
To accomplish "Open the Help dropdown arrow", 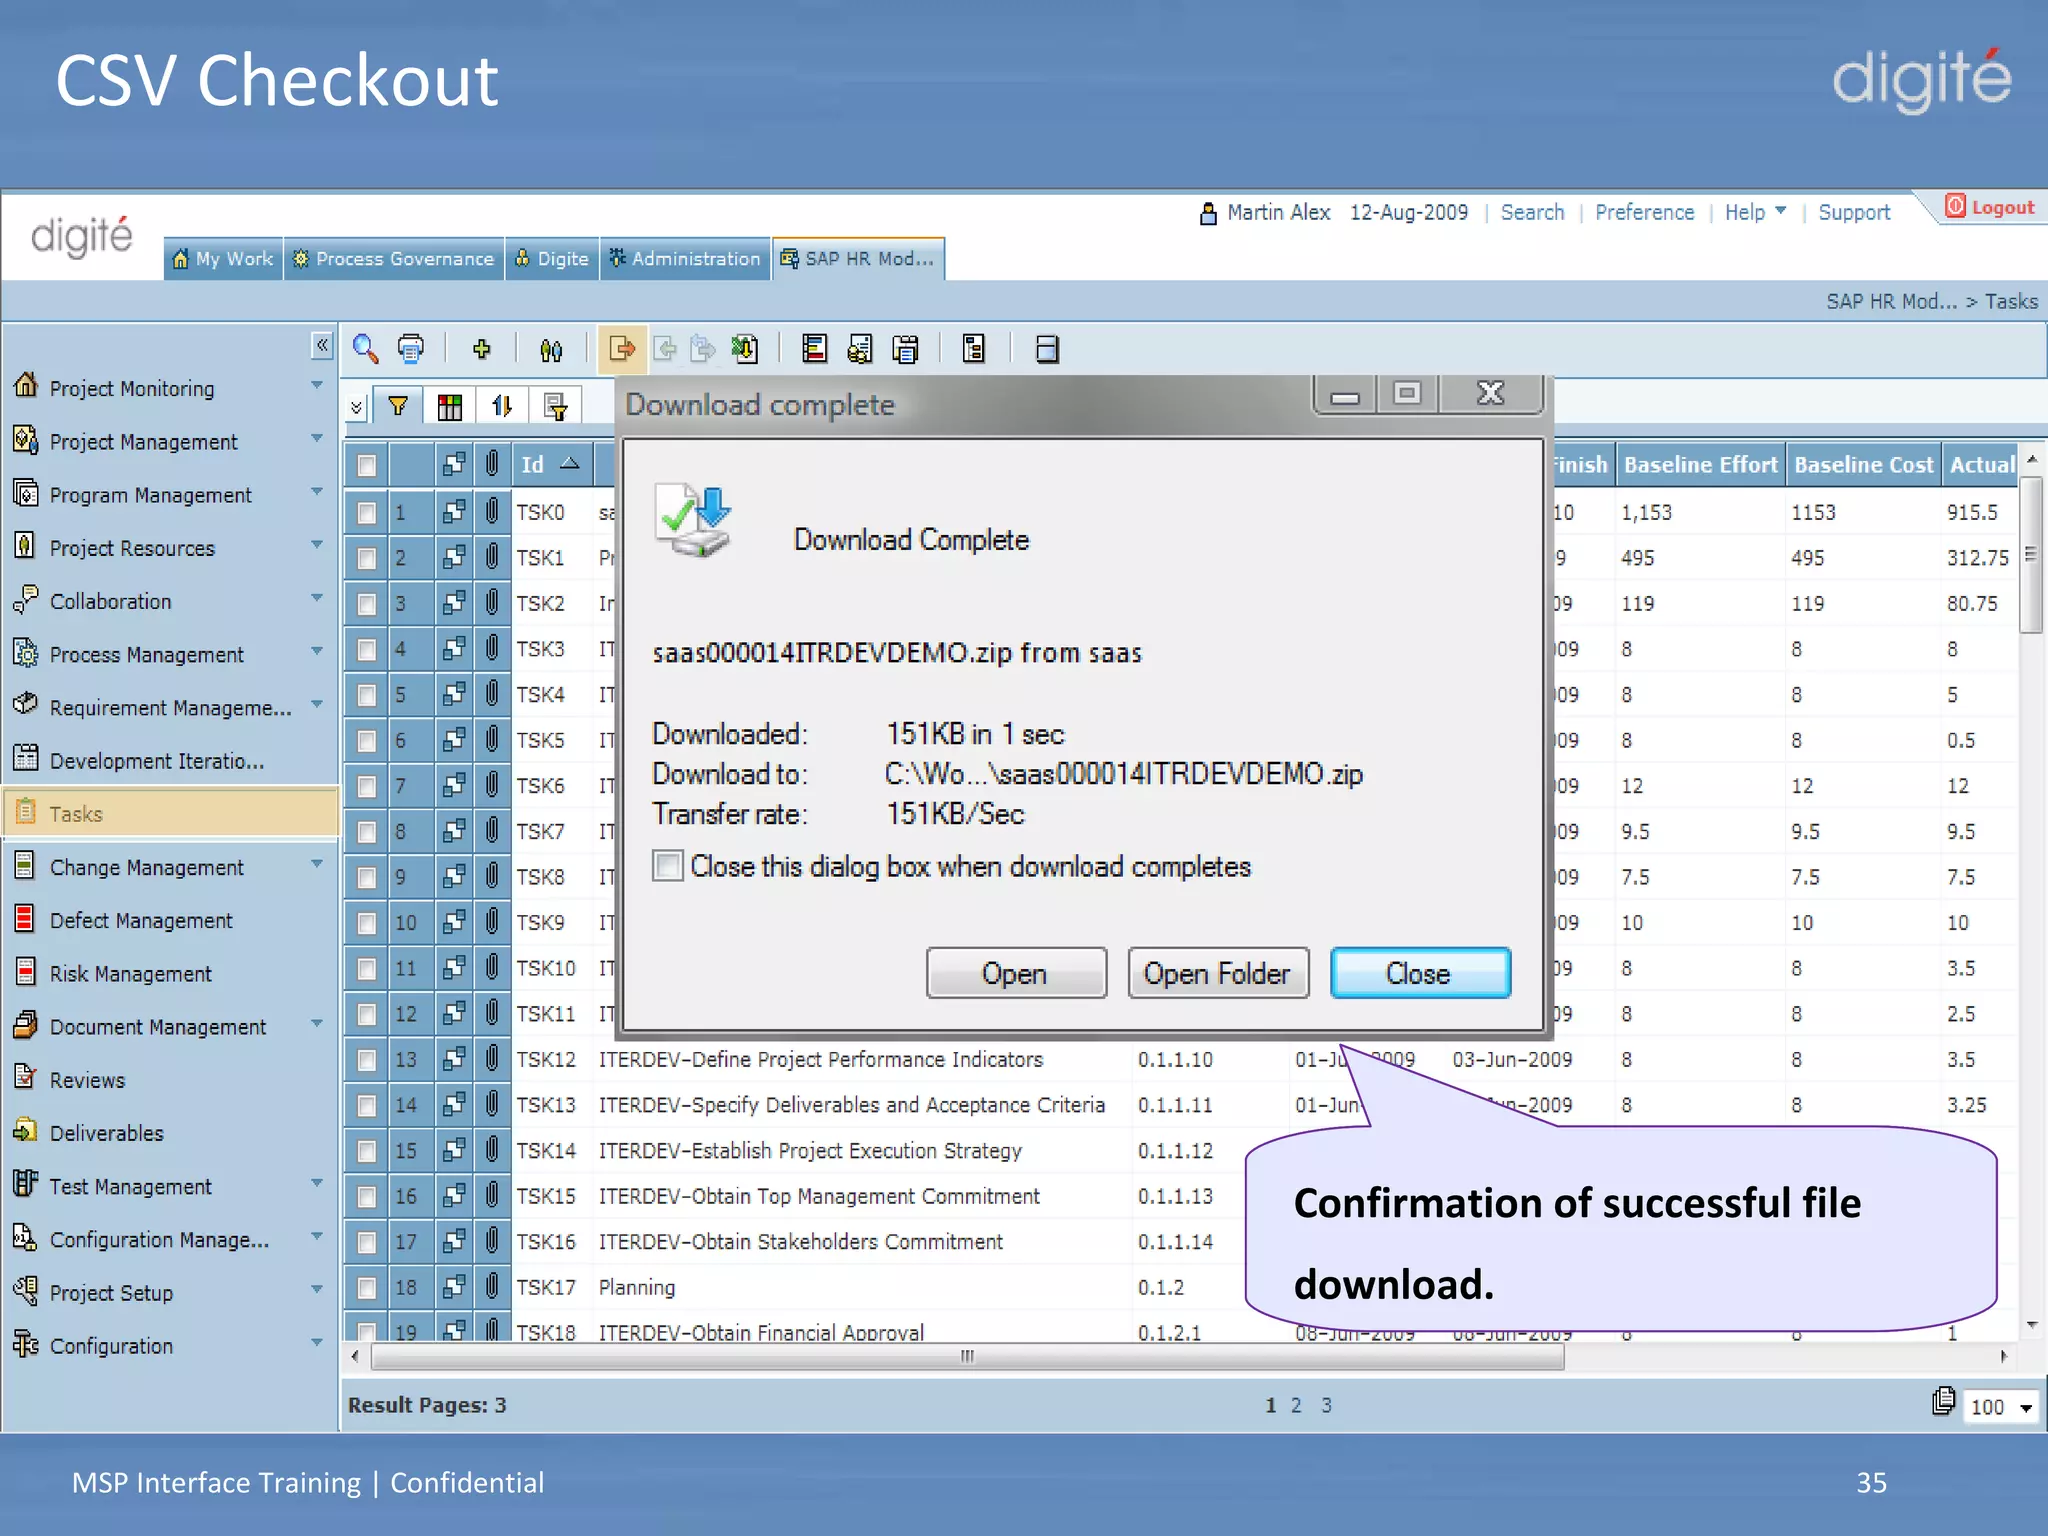I will point(1780,211).
